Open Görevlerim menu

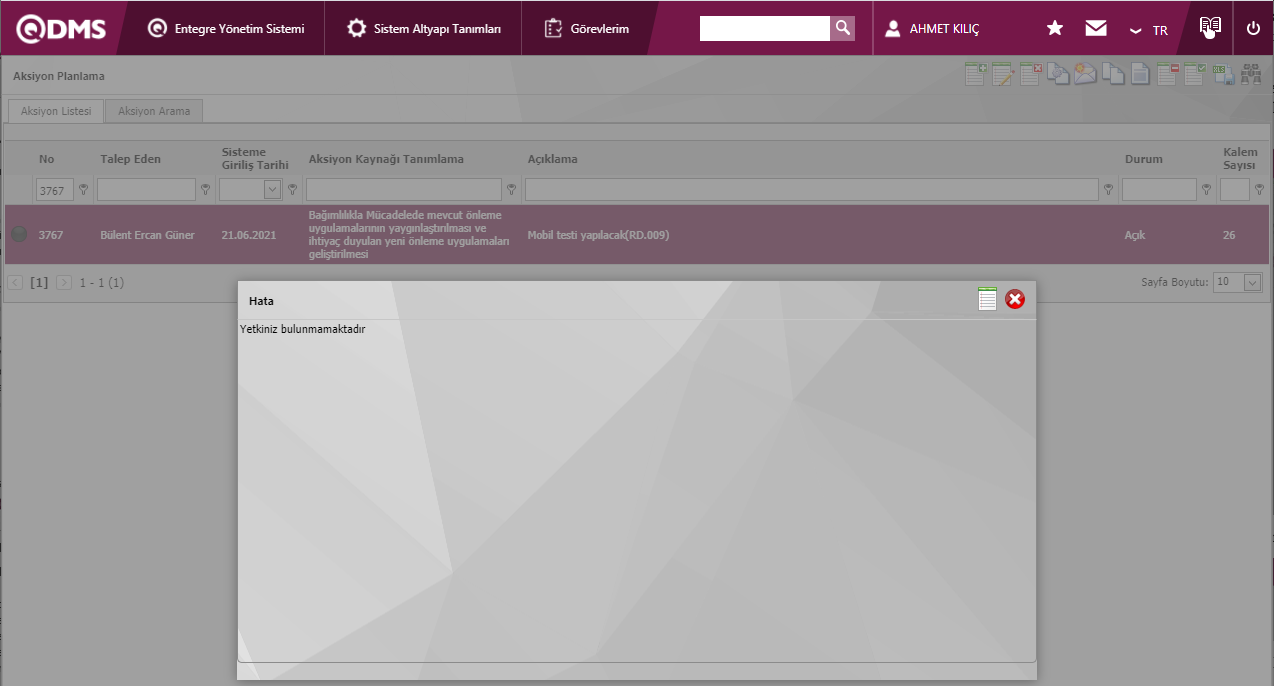tap(587, 29)
